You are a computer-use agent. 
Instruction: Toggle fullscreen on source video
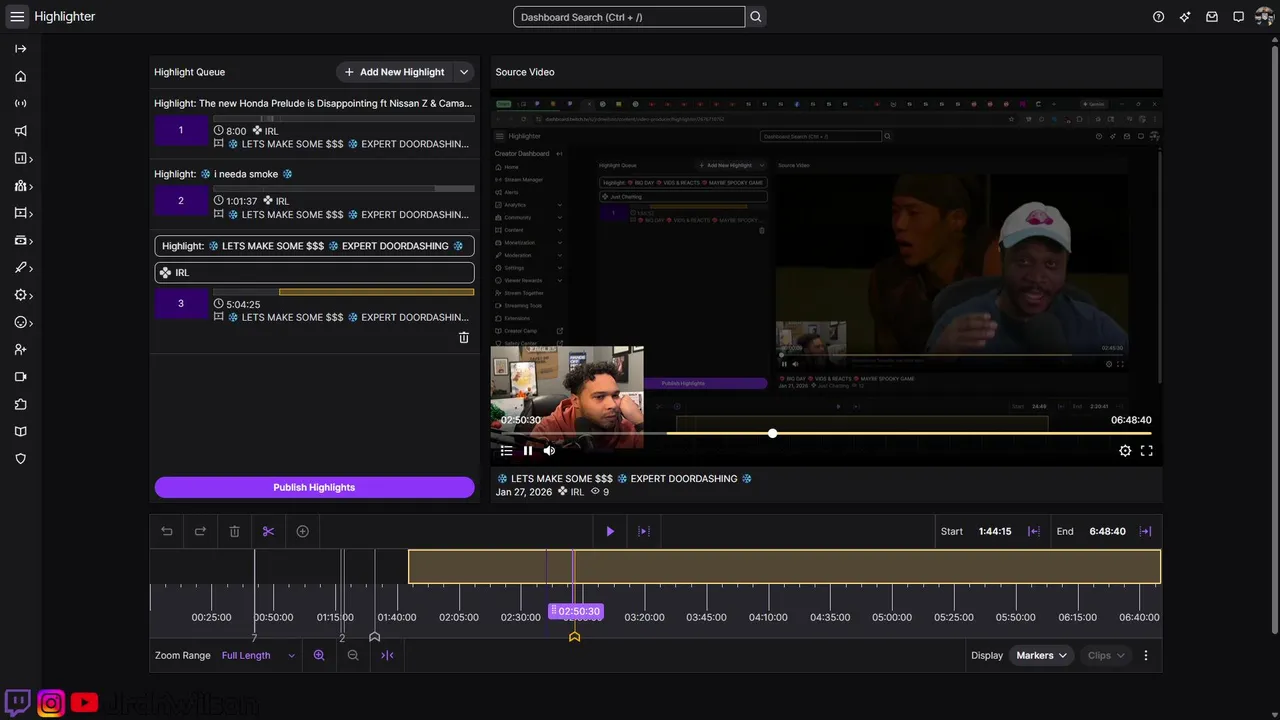click(1147, 451)
